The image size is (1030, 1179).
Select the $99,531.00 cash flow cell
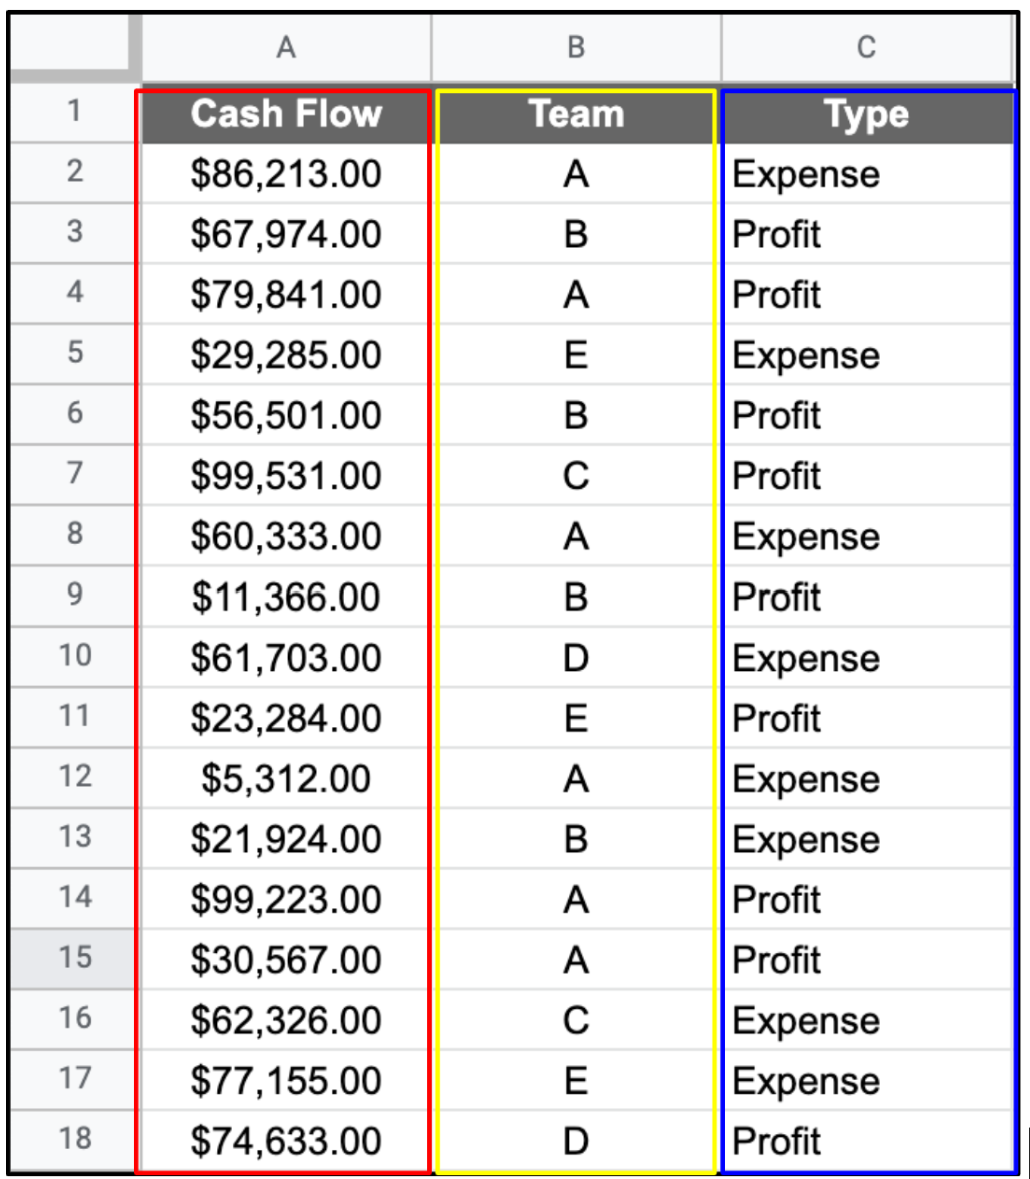tap(286, 476)
